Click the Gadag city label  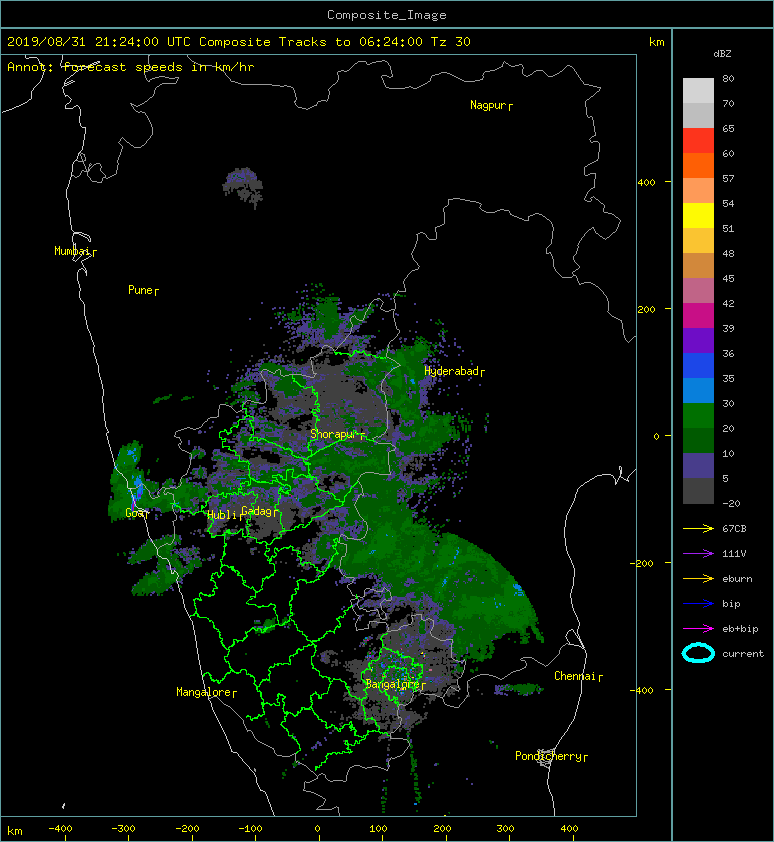(x=260, y=511)
